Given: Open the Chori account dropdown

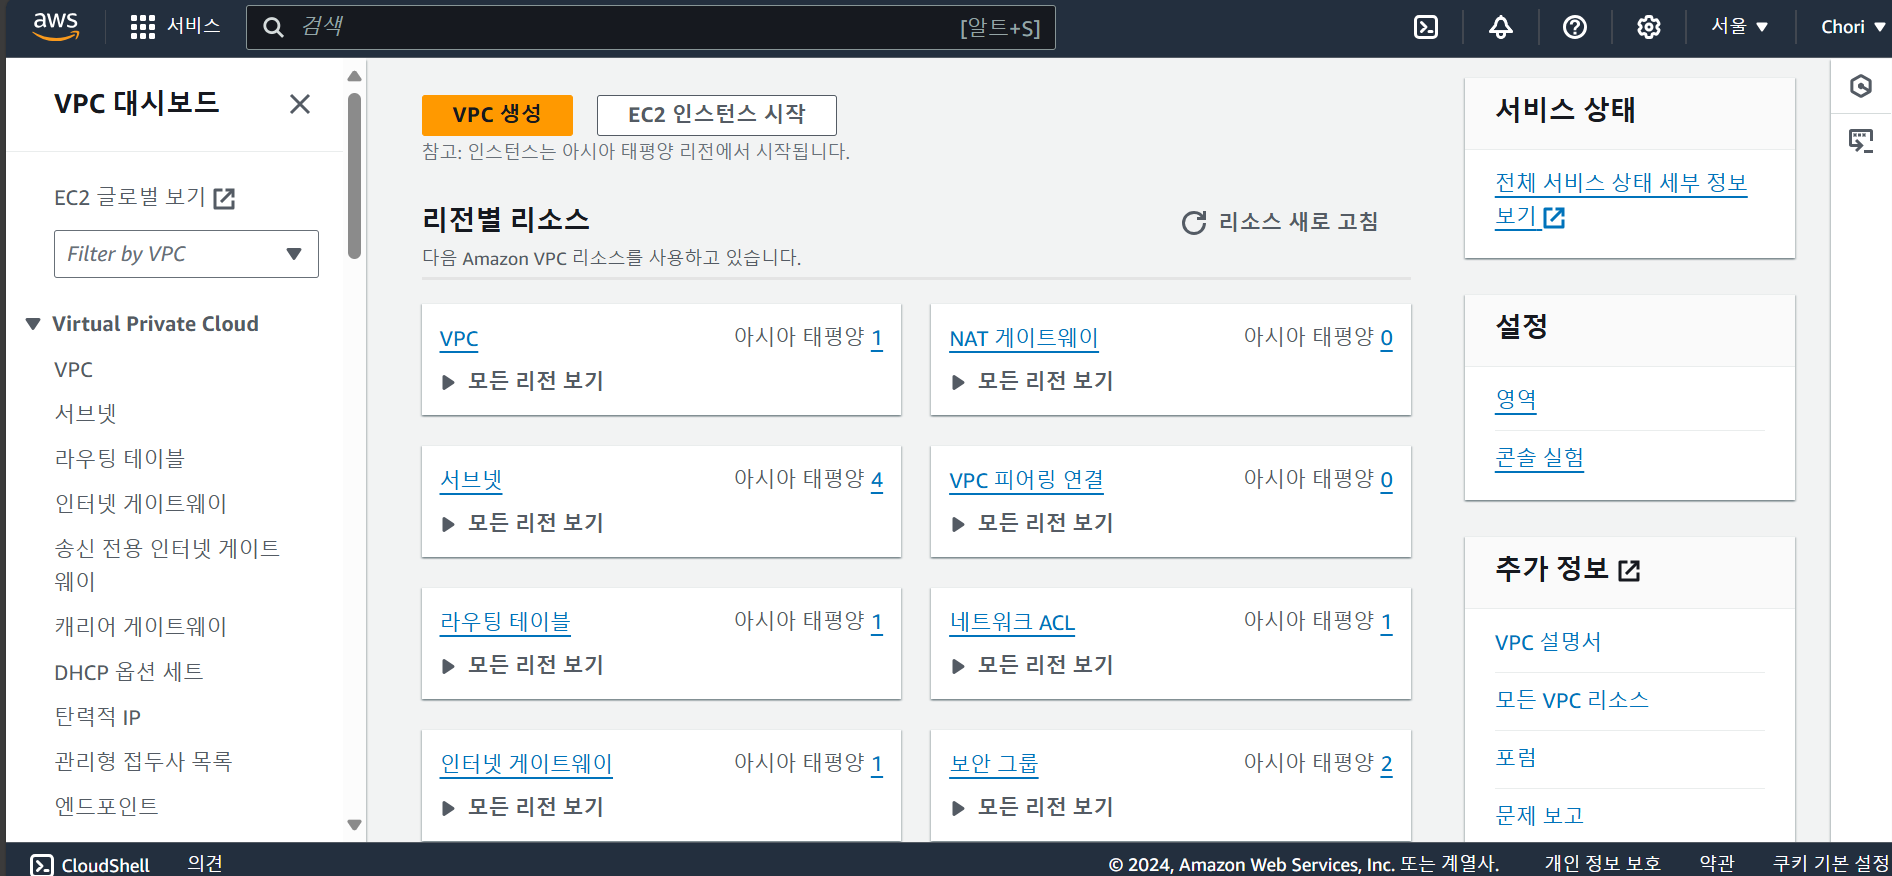Looking at the screenshot, I should pyautogui.click(x=1852, y=27).
